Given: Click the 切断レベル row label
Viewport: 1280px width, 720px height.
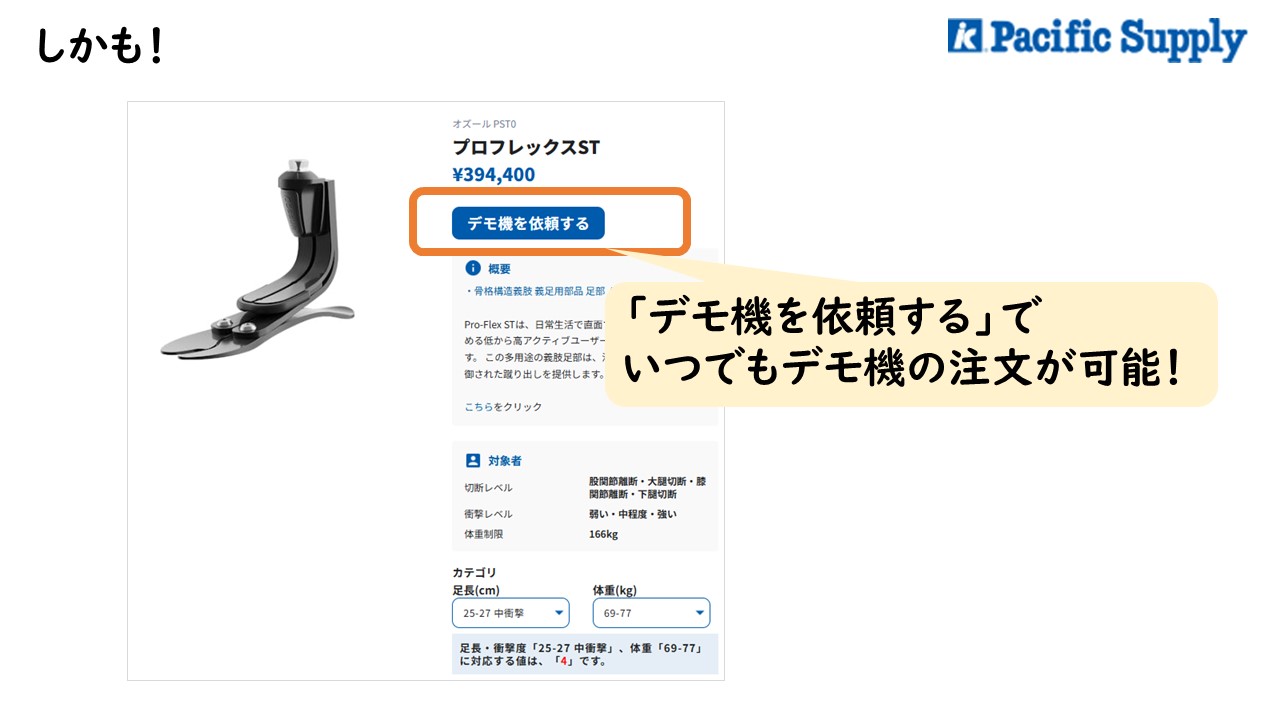Looking at the screenshot, I should pyautogui.click(x=488, y=488).
